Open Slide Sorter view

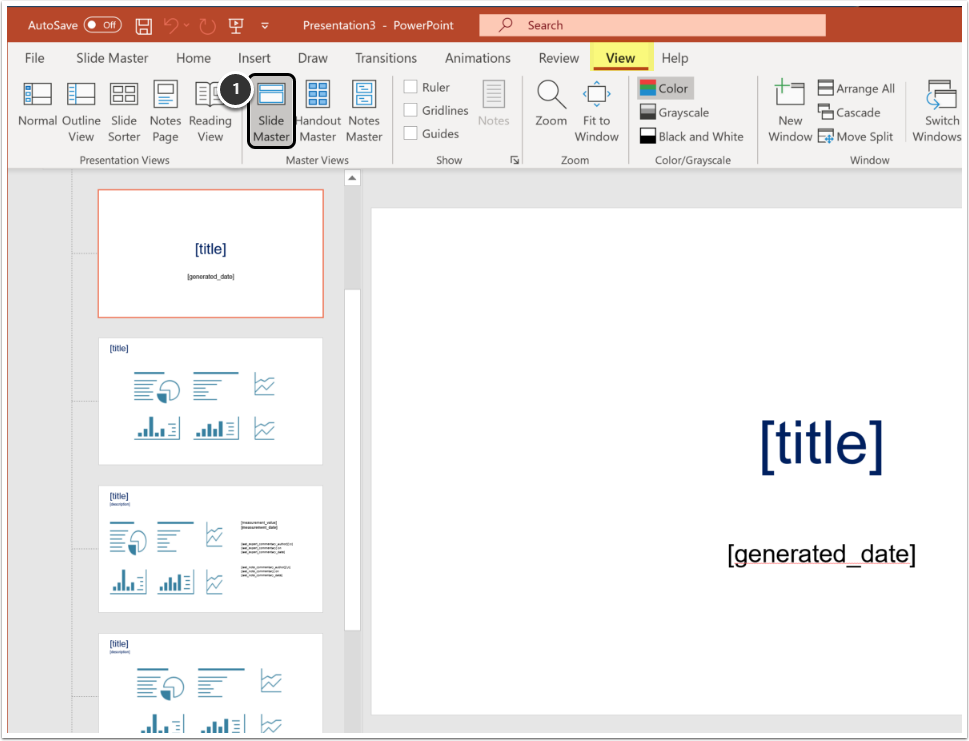(123, 110)
